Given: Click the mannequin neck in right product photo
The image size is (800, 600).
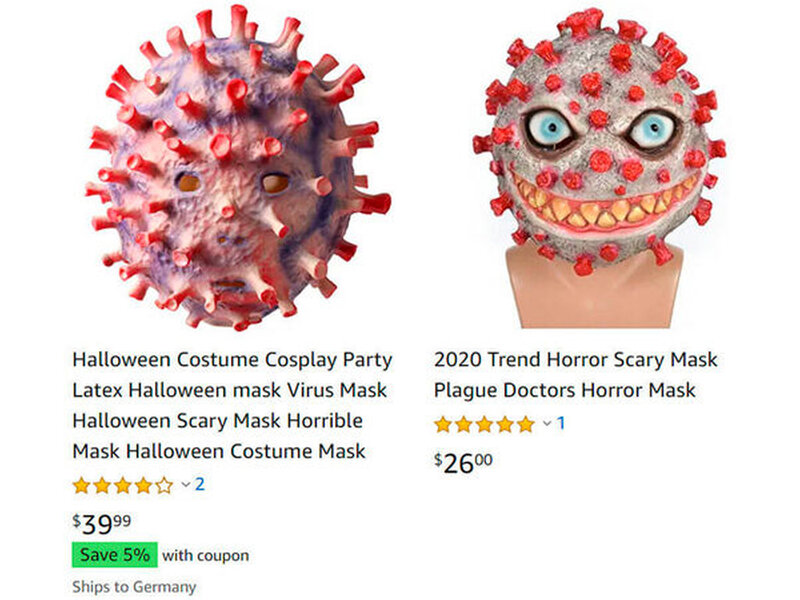Looking at the screenshot, I should tap(594, 293).
